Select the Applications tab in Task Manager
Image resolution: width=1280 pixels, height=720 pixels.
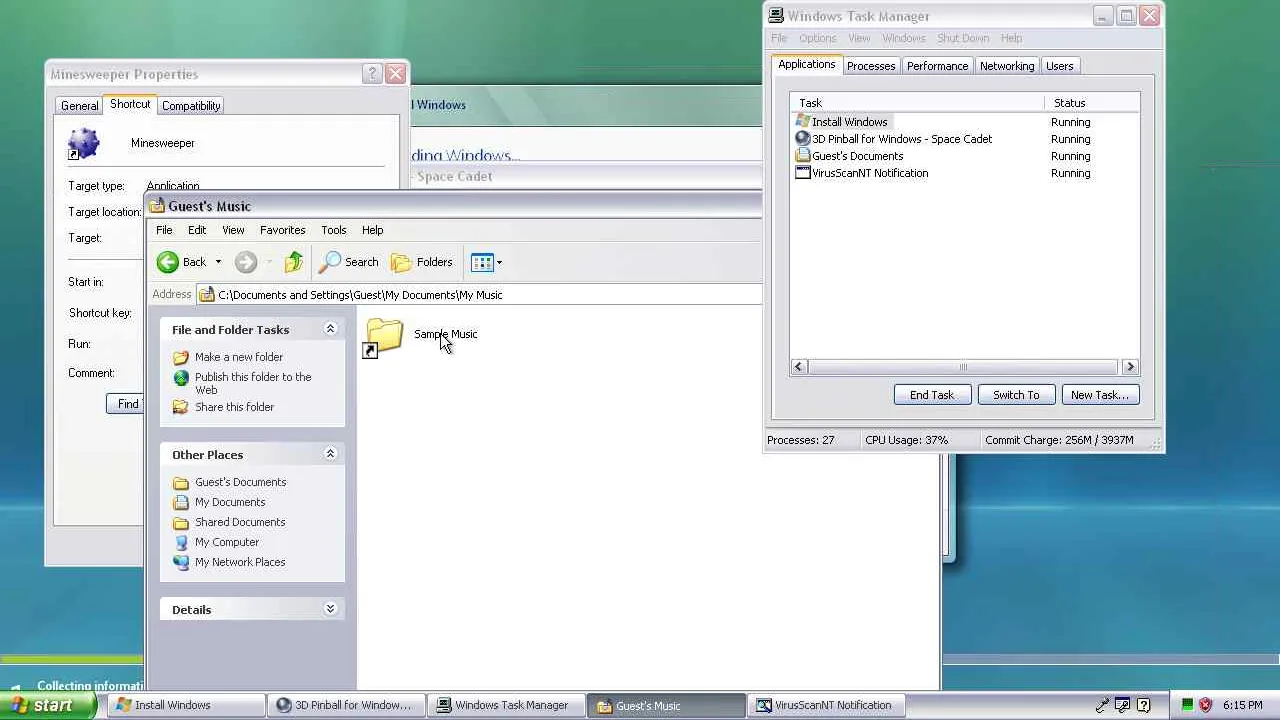pyautogui.click(x=807, y=64)
